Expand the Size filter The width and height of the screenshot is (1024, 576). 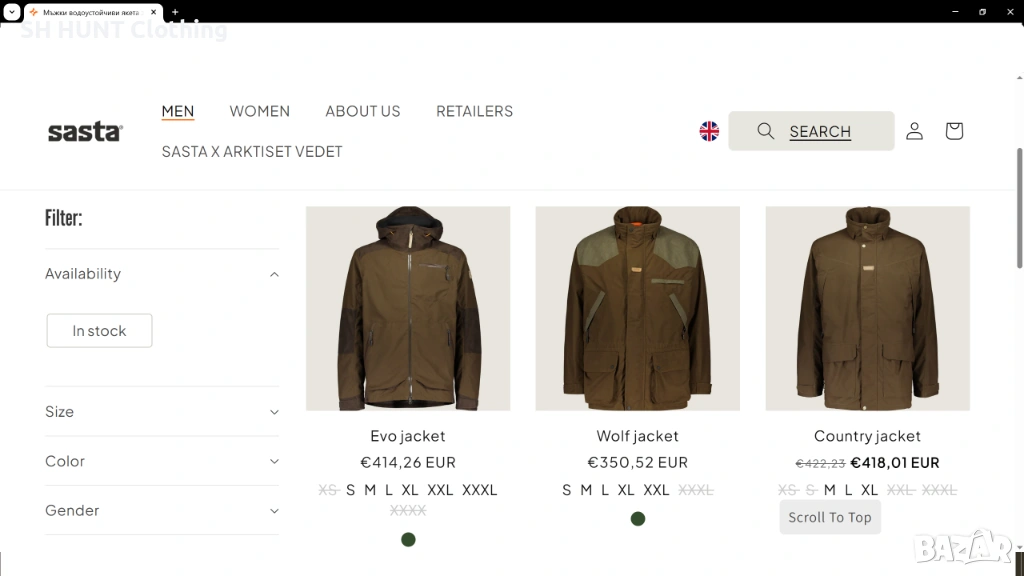[x=162, y=412]
